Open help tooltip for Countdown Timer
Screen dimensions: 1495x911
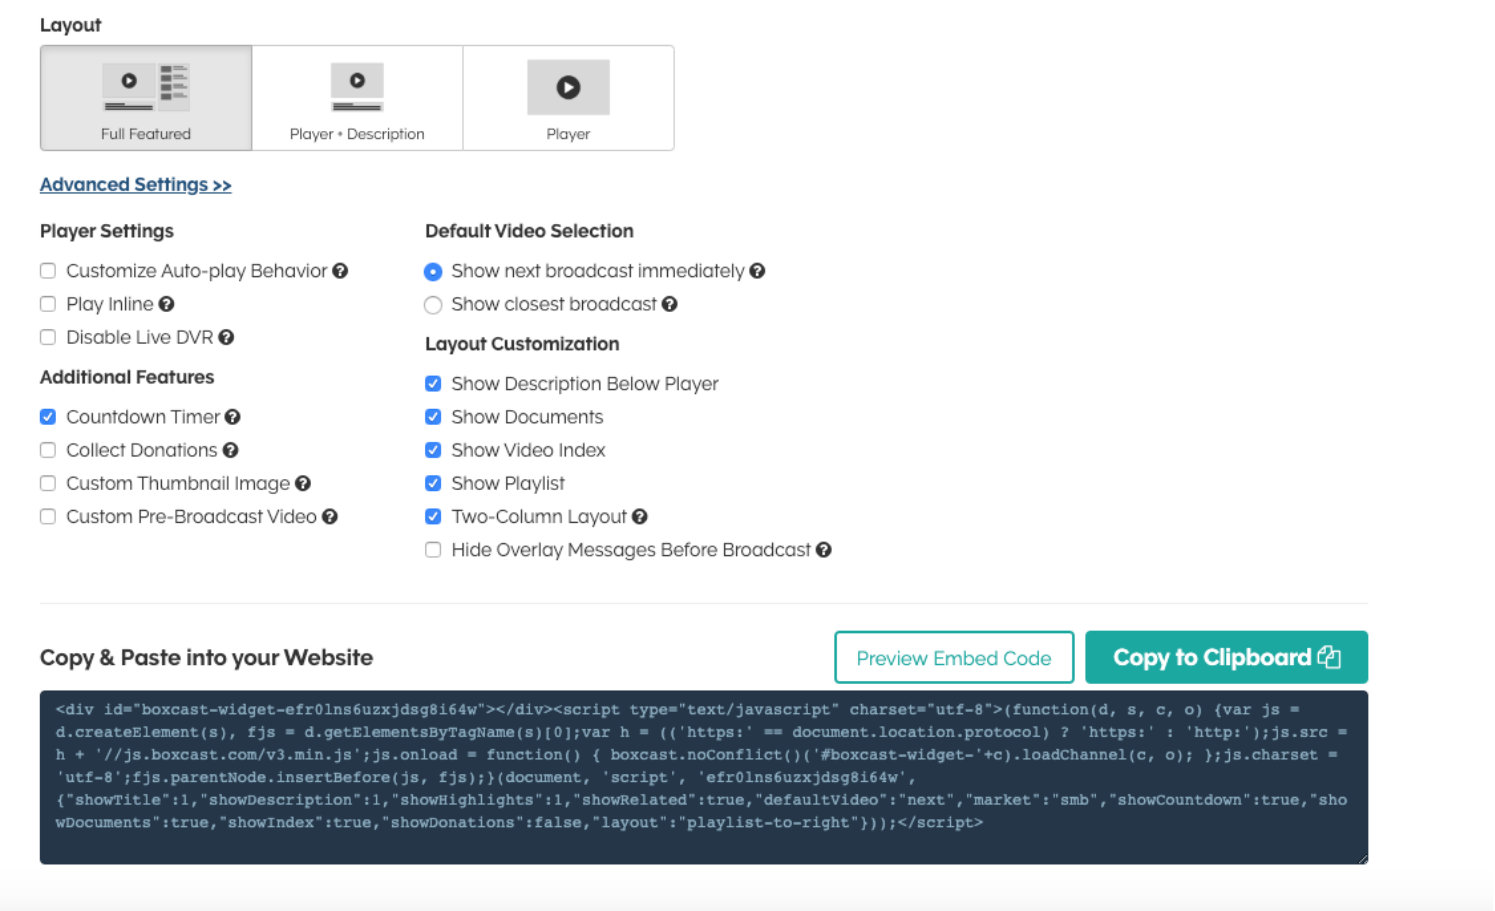coord(233,416)
